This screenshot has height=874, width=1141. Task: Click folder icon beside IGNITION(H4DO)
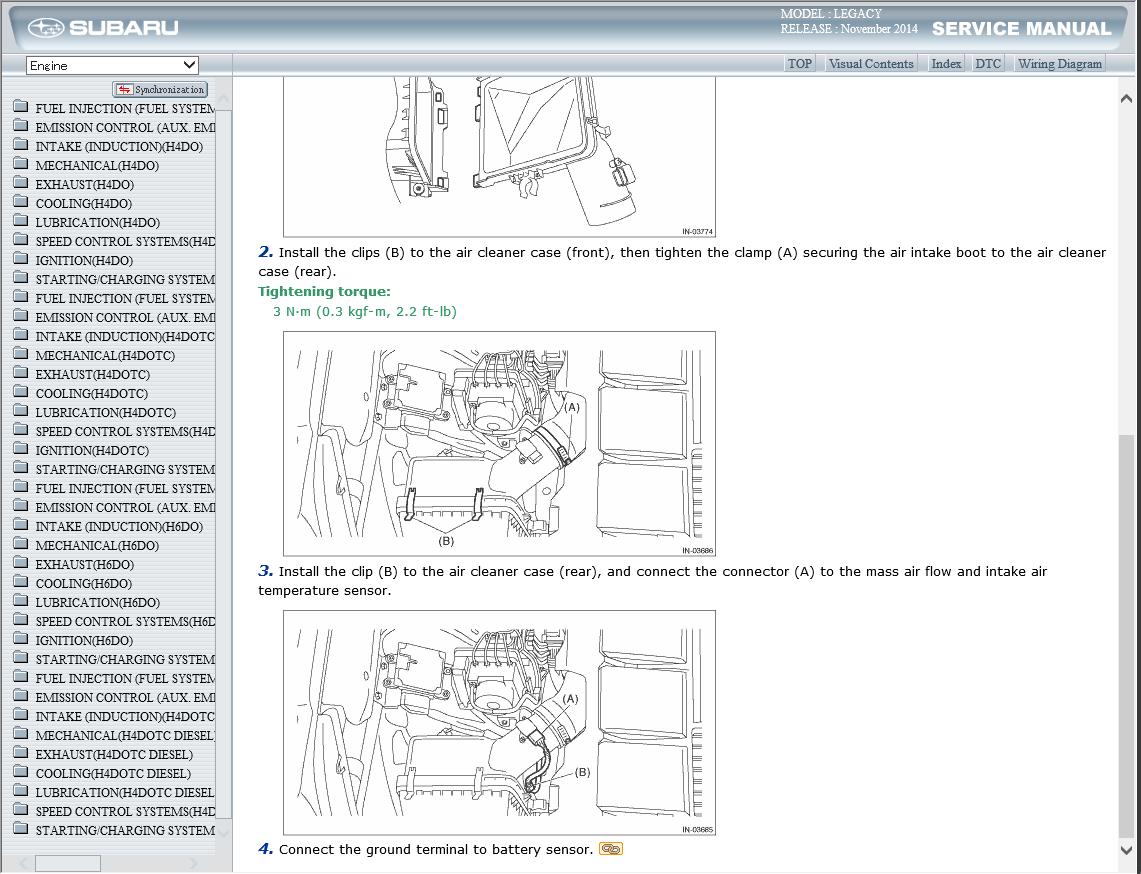tap(20, 258)
